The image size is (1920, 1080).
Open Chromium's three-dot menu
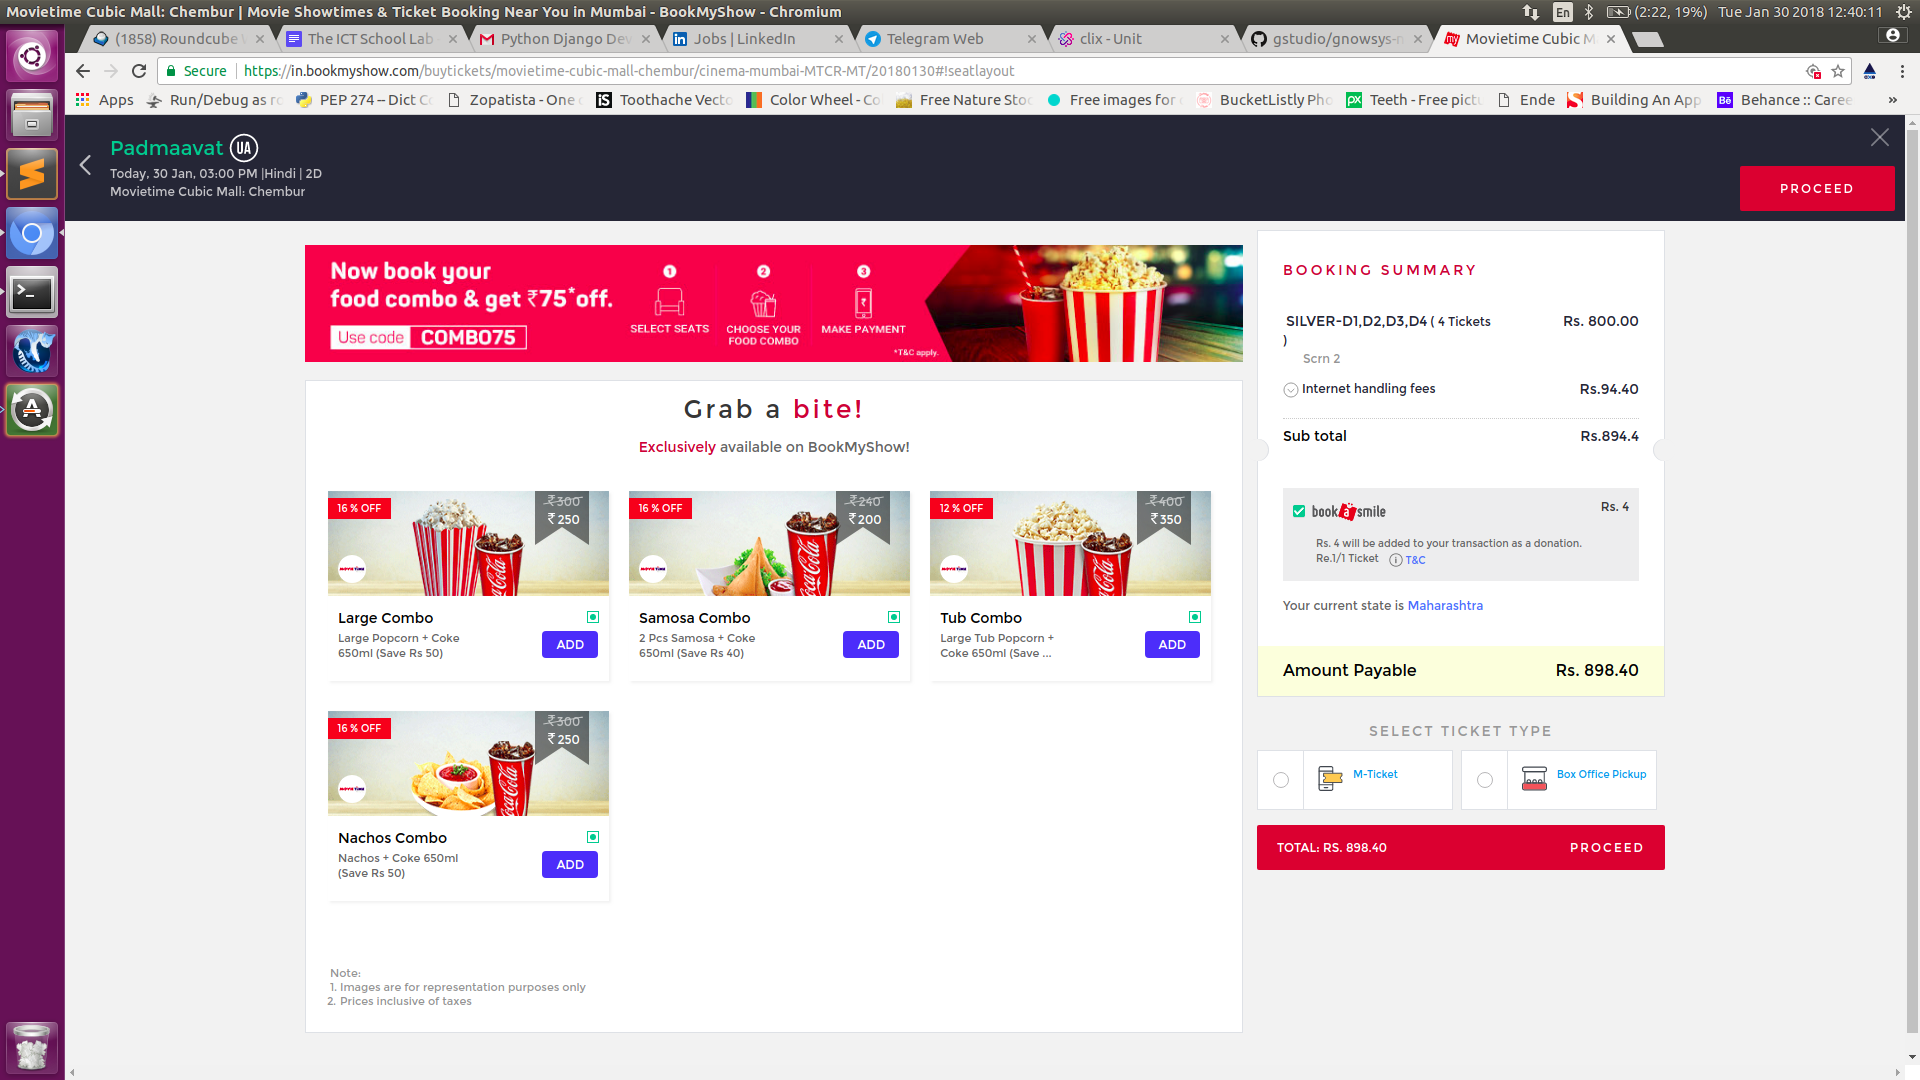1902,71
